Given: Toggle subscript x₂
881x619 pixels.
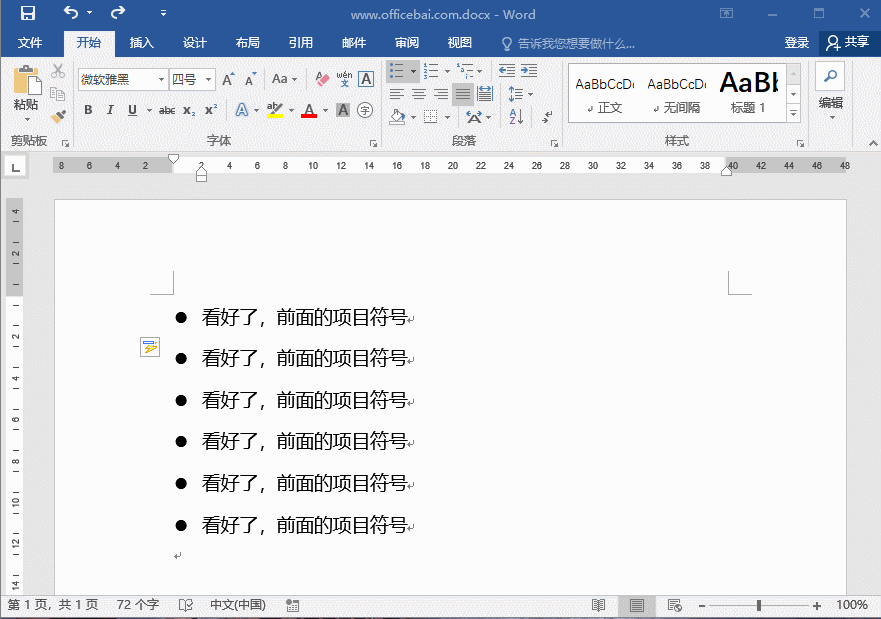Looking at the screenshot, I should point(189,110).
